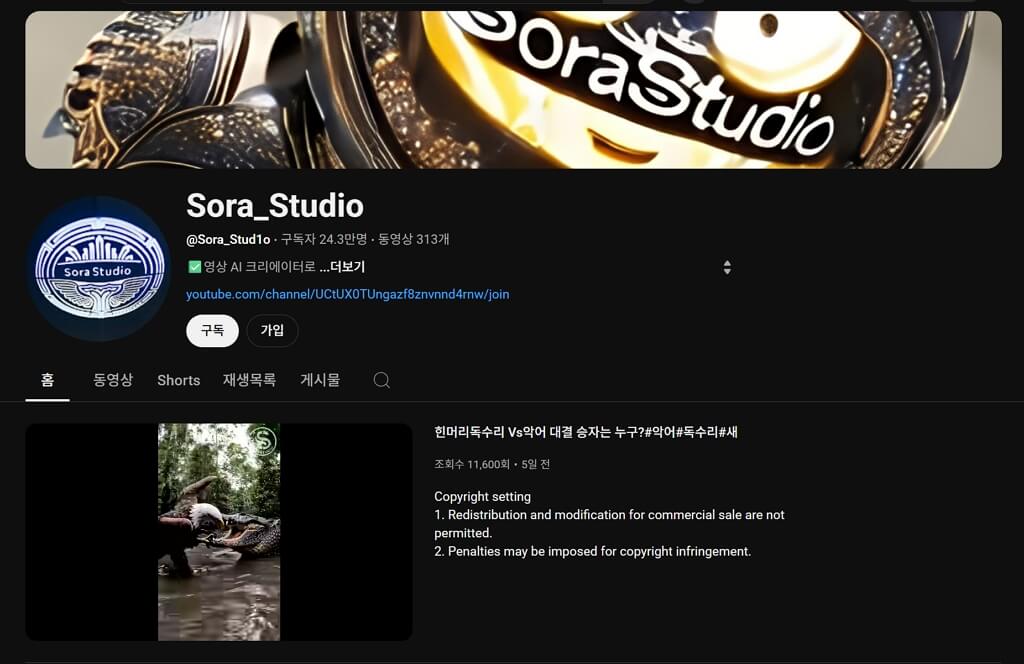Click the up-down arrows beside channel description
Image resolution: width=1024 pixels, height=664 pixels.
click(x=727, y=267)
